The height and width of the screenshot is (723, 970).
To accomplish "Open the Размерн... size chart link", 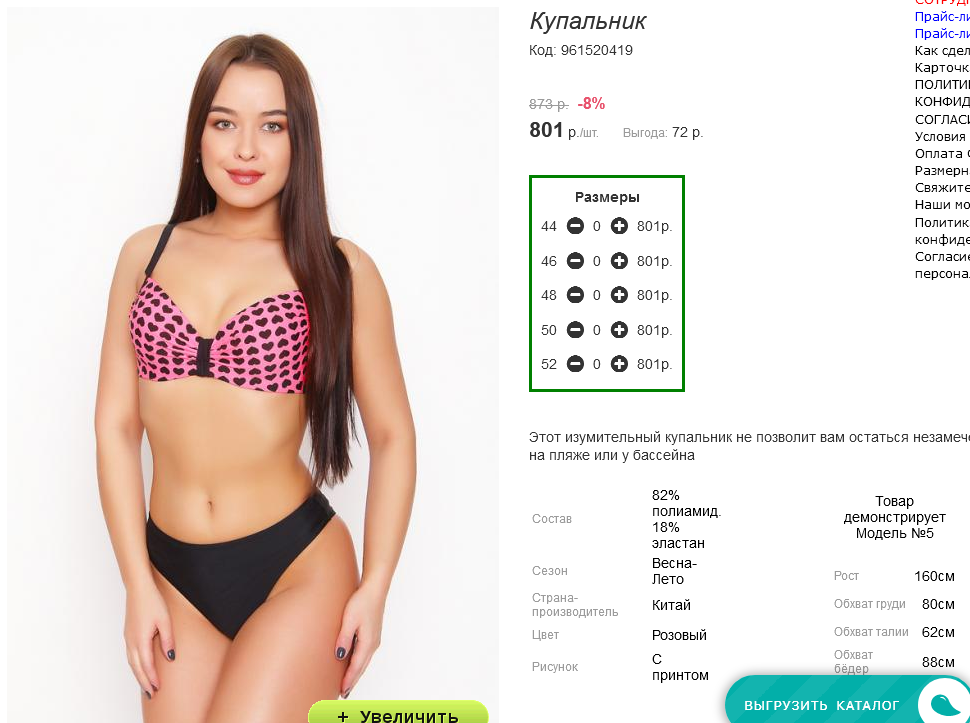I will tap(942, 170).
